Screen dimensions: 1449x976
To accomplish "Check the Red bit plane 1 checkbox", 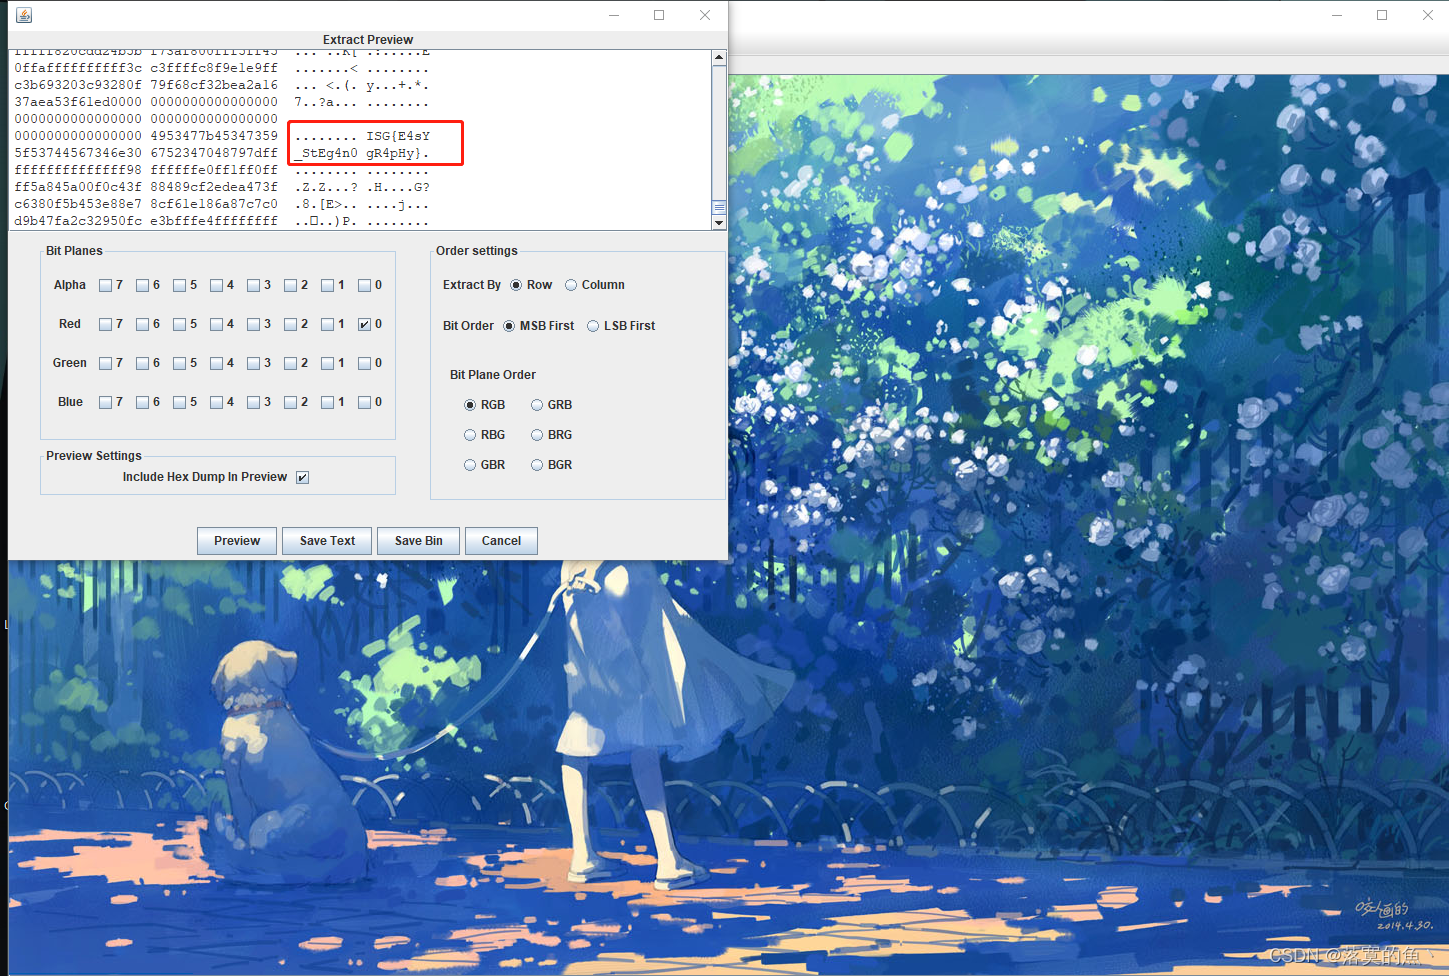I will pyautogui.click(x=328, y=324).
